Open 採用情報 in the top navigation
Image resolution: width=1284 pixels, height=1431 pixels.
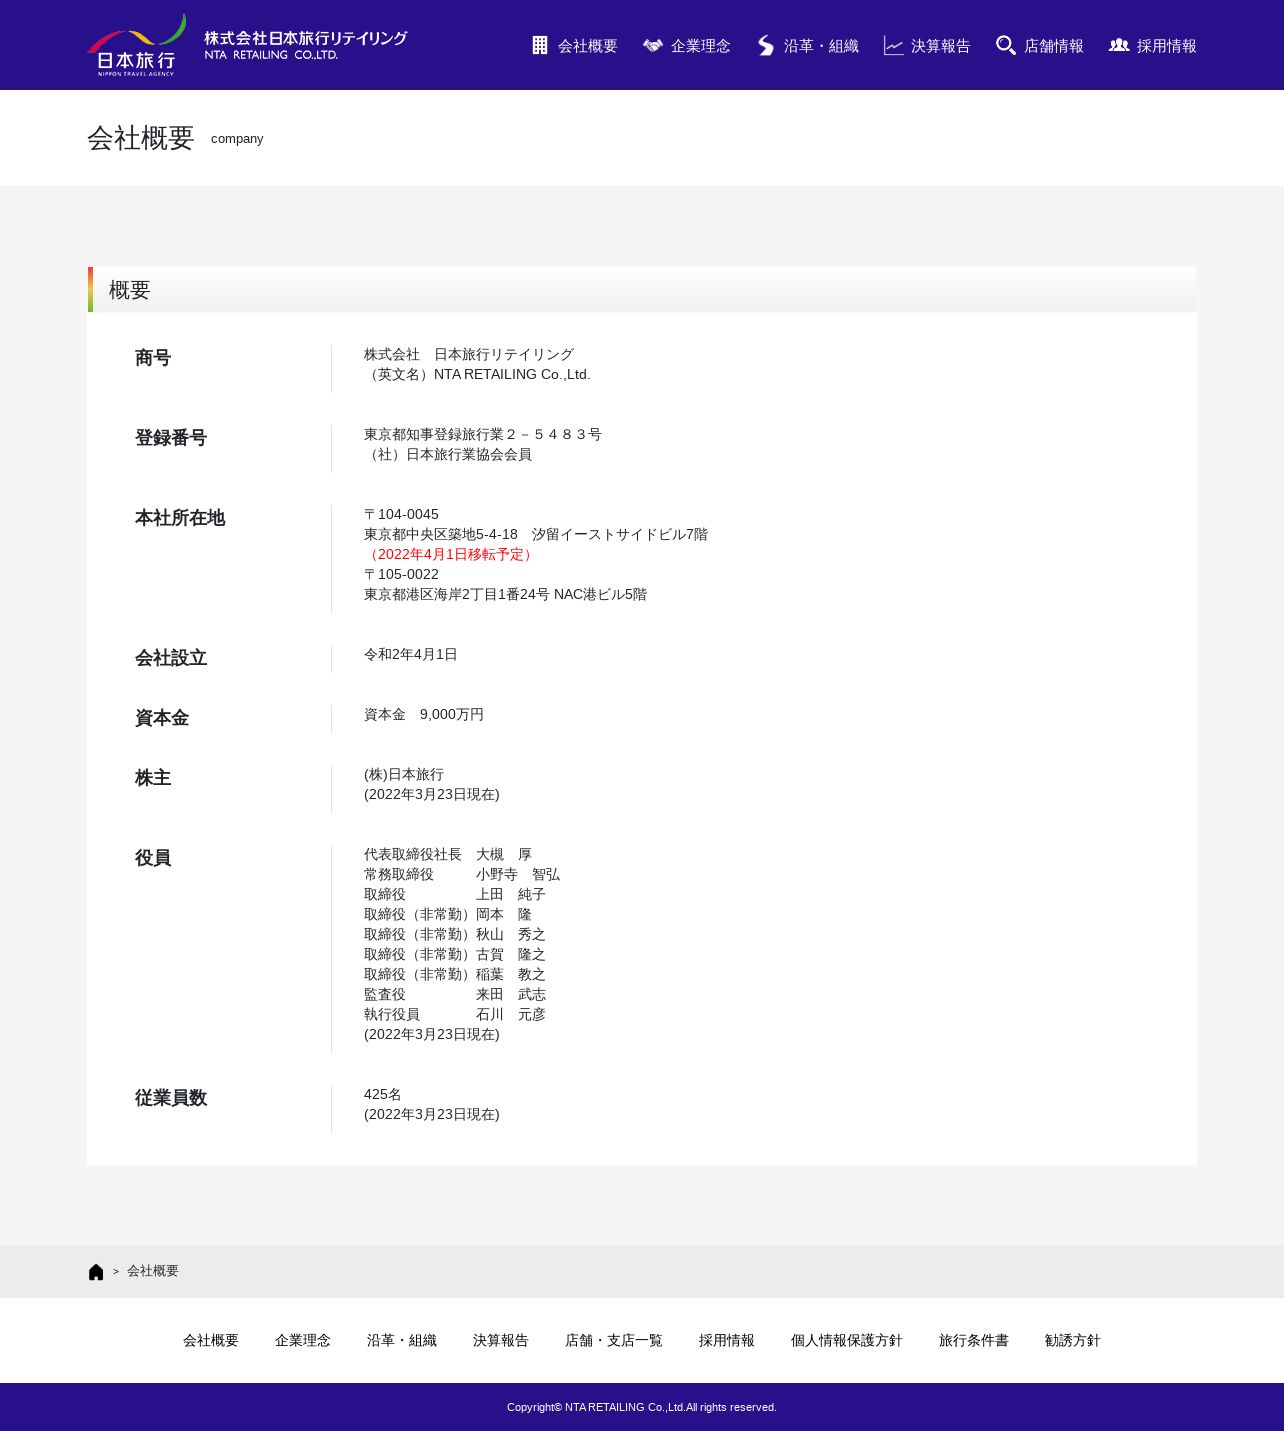point(1167,46)
